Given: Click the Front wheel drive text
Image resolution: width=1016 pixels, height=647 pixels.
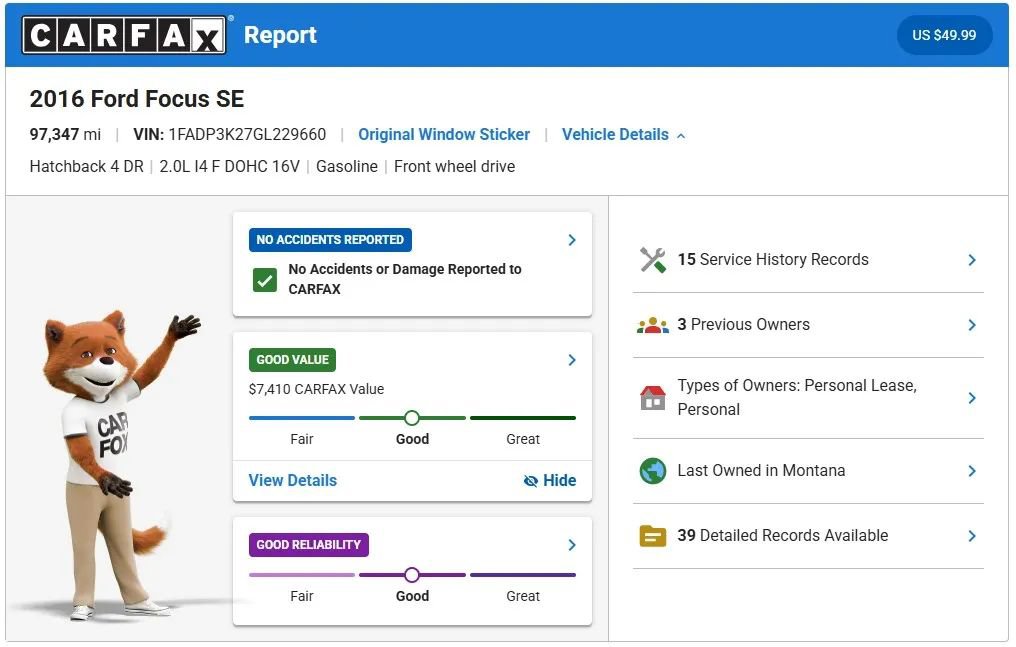Looking at the screenshot, I should click(454, 166).
